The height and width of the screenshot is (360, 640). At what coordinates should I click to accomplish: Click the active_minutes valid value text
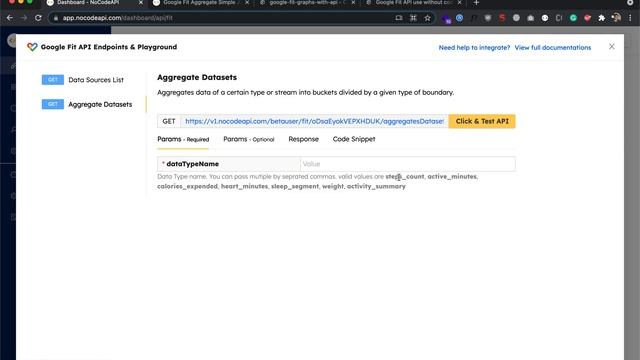tap(452, 176)
